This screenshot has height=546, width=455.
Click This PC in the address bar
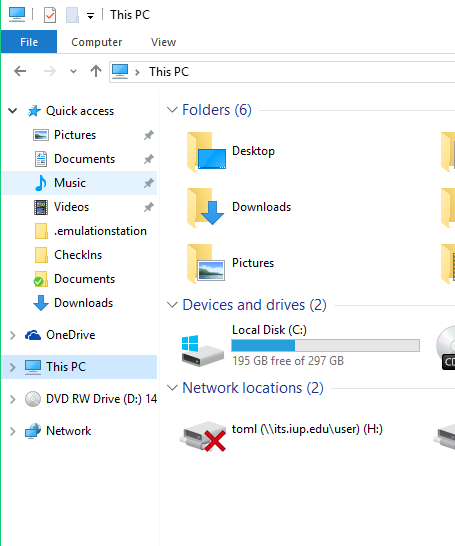pos(169,72)
